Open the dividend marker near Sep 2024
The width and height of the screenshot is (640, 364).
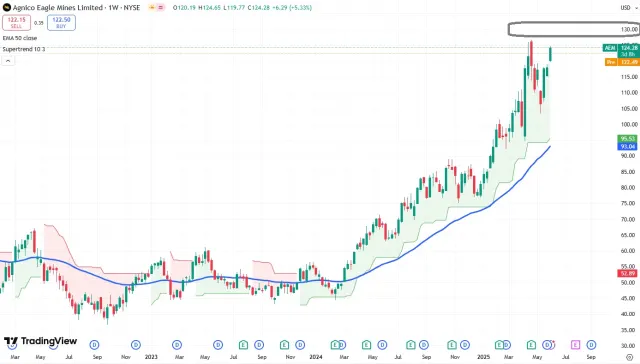[x=424, y=345]
